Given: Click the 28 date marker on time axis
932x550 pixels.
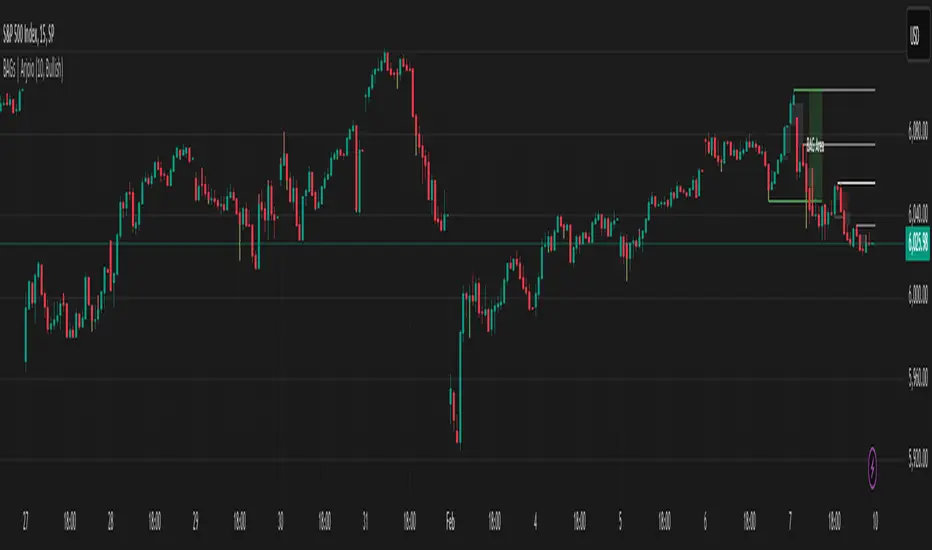Looking at the screenshot, I should click(111, 521).
